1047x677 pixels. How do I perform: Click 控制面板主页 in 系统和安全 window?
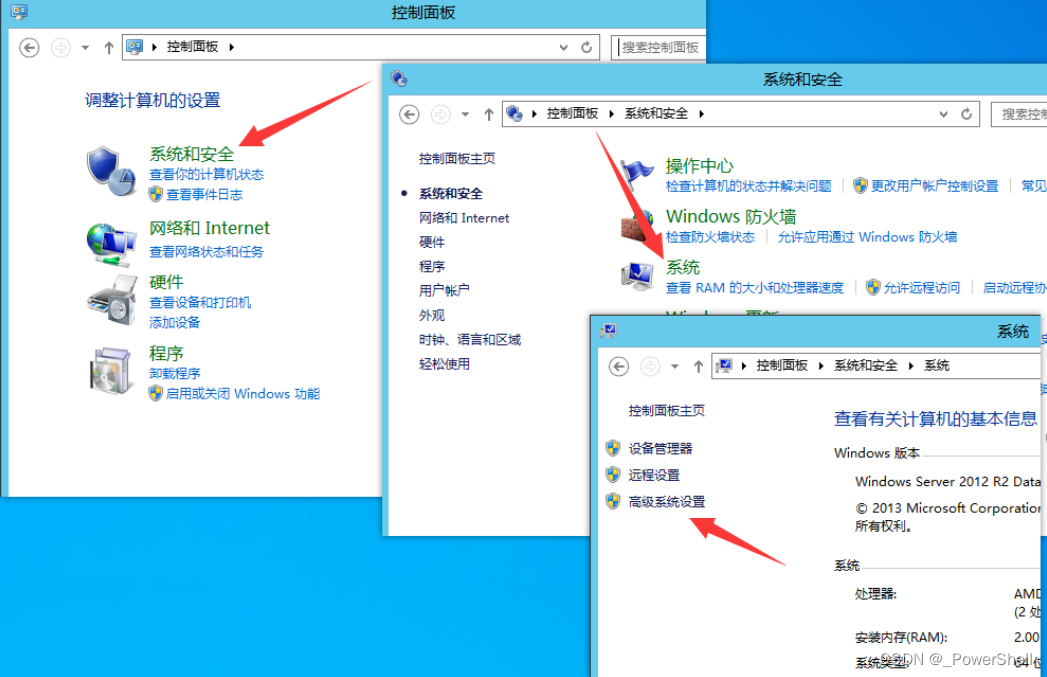[x=457, y=158]
